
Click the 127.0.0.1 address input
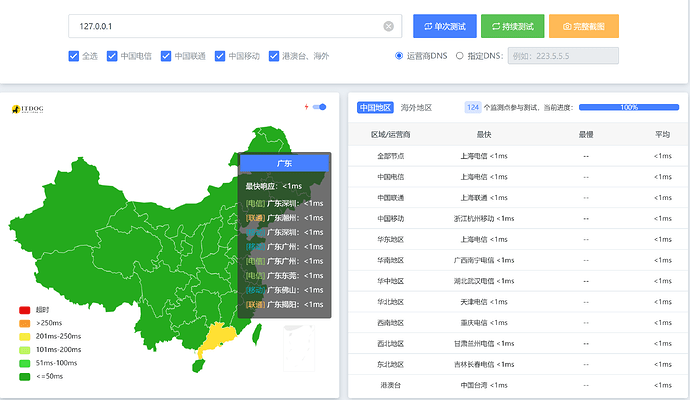point(235,26)
